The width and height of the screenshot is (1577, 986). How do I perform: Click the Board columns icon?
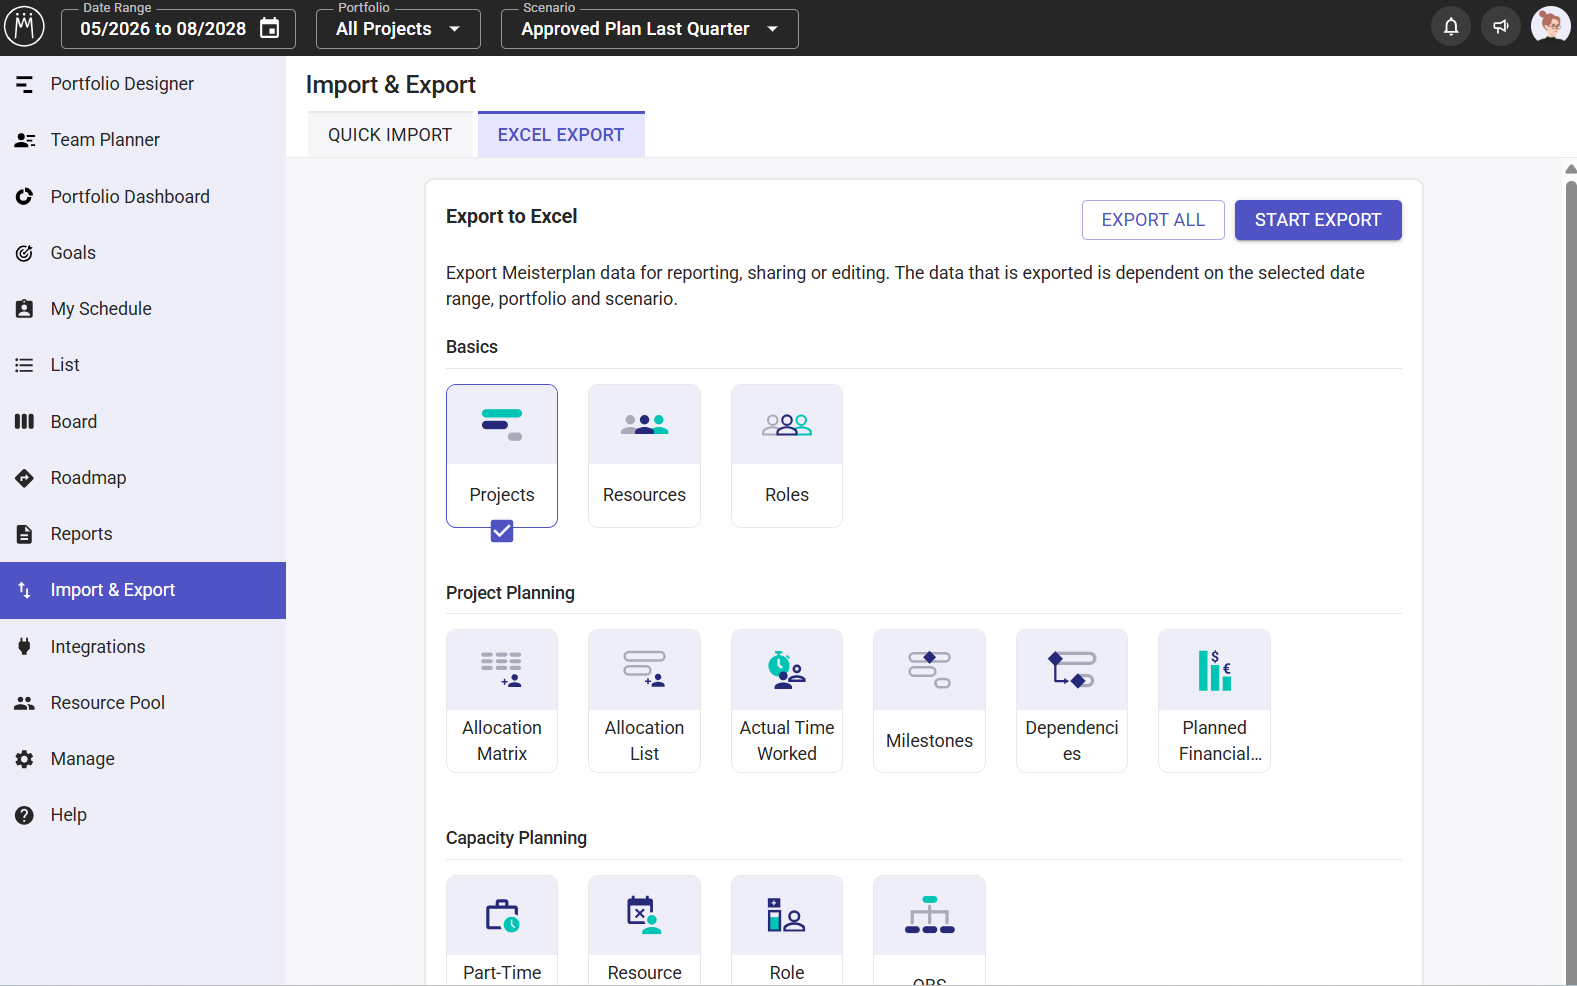click(25, 422)
